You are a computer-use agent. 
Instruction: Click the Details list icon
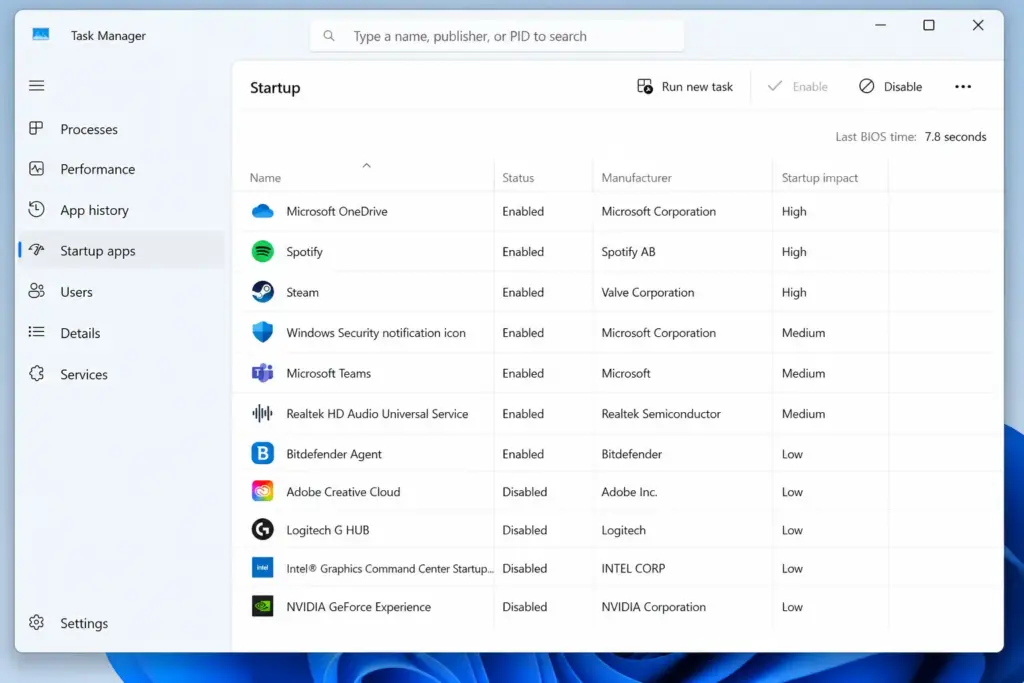(37, 332)
